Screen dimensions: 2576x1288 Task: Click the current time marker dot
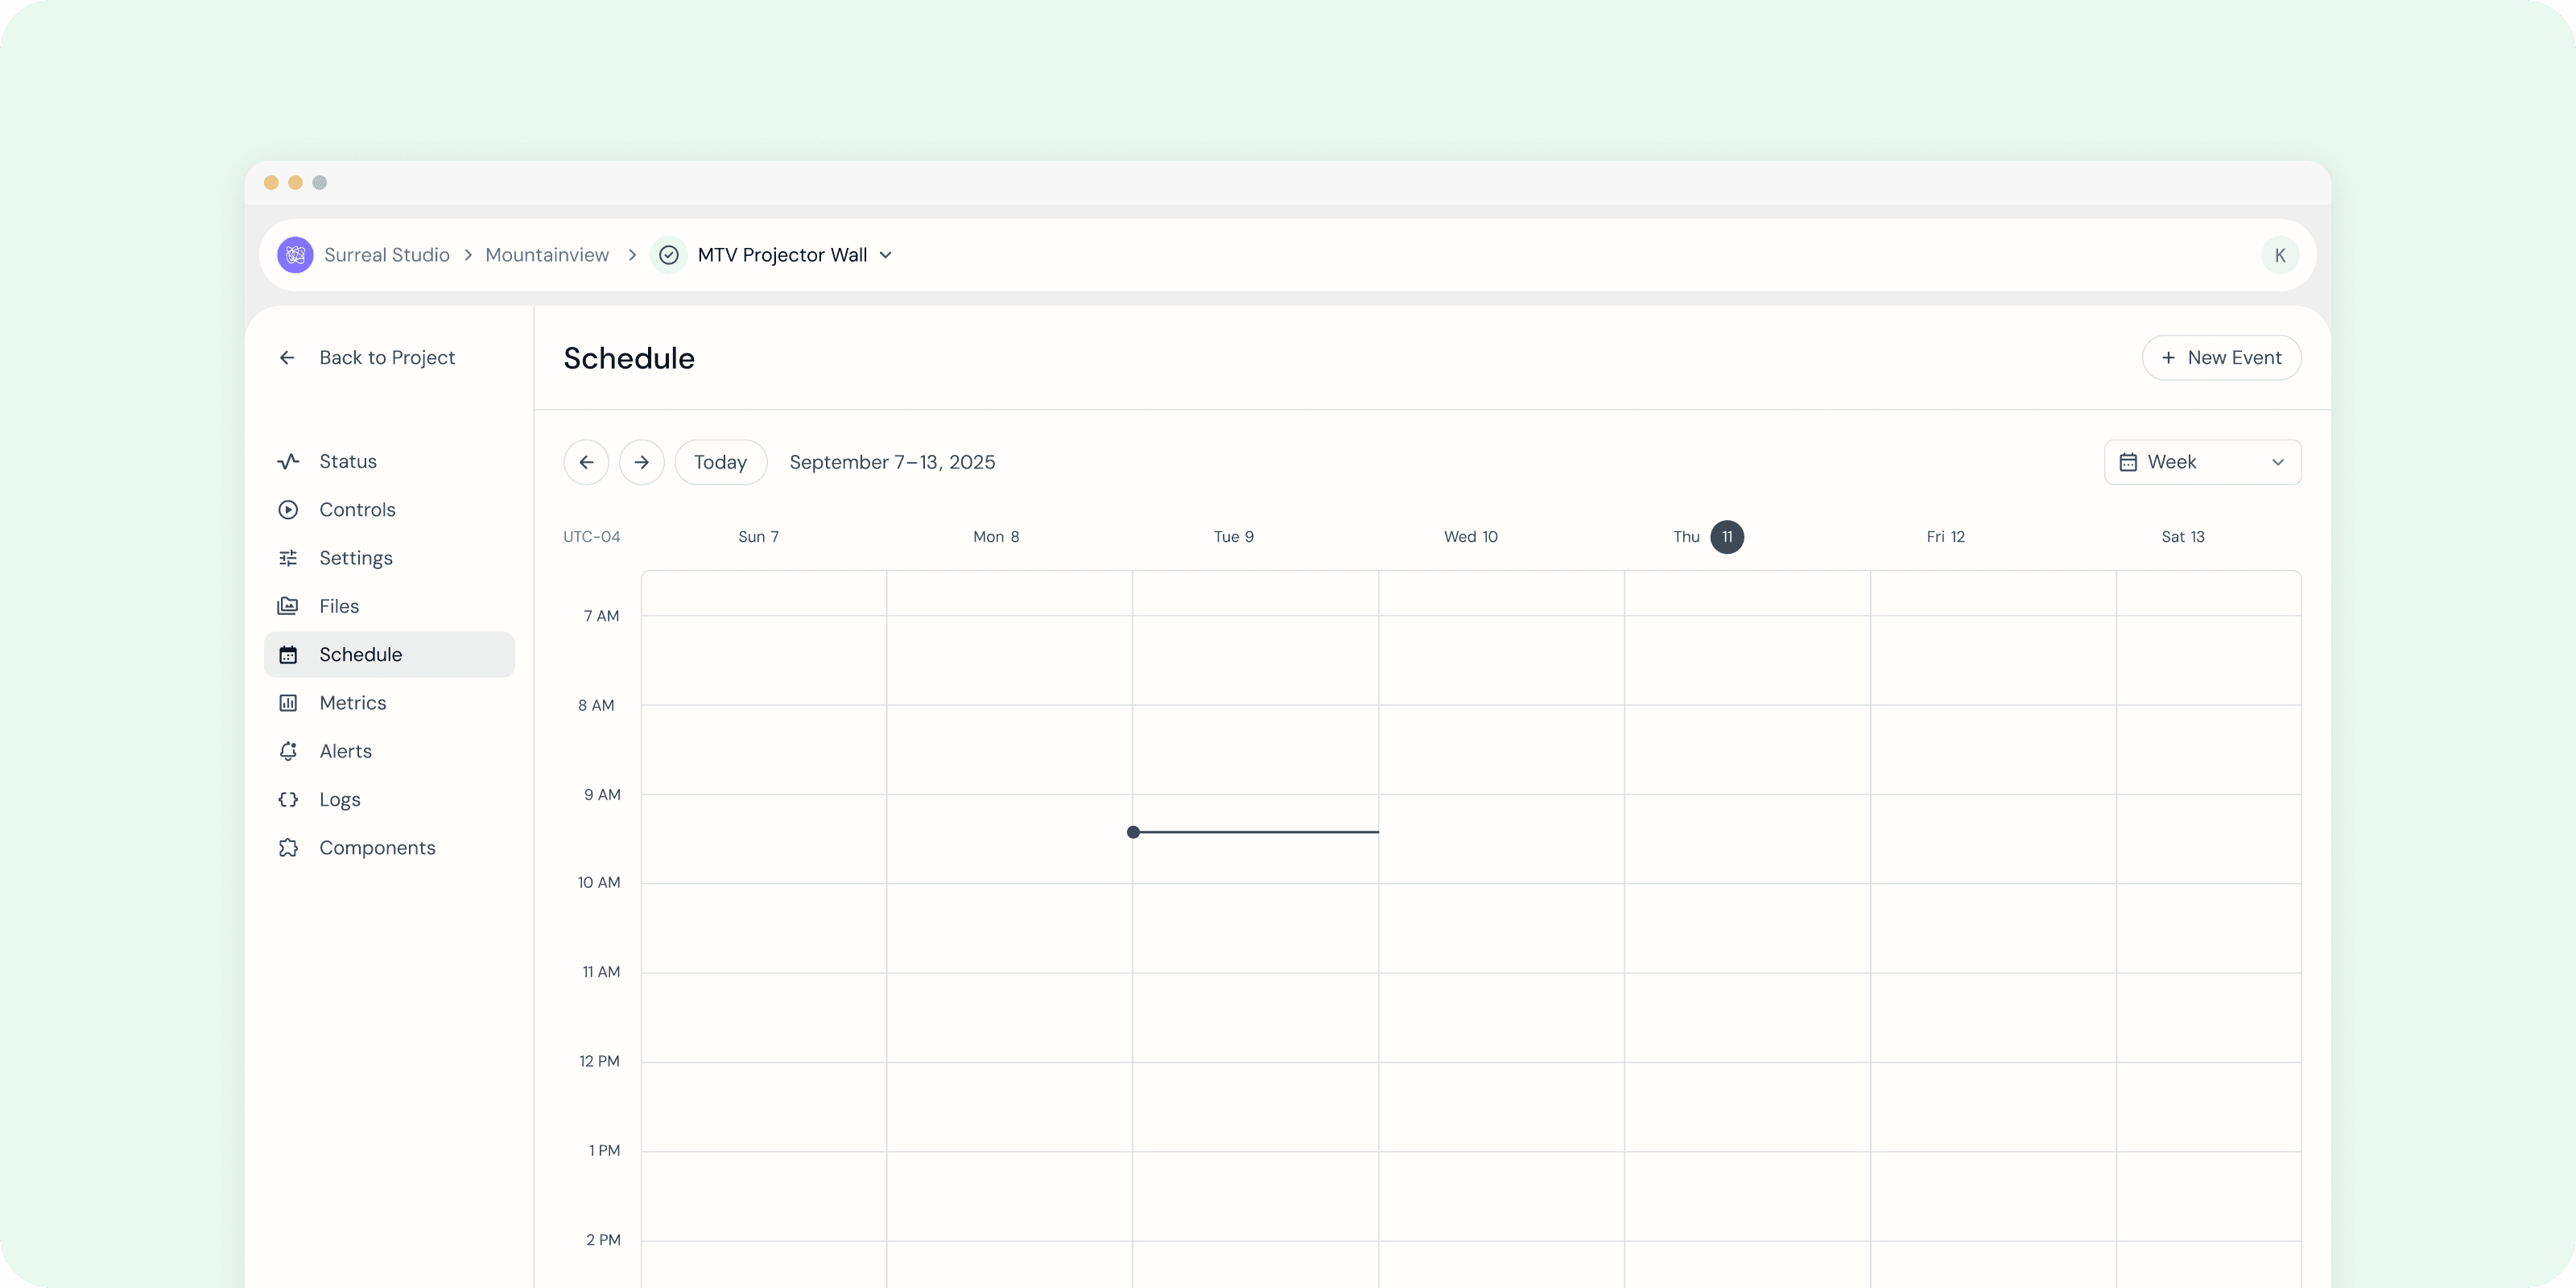(1133, 832)
